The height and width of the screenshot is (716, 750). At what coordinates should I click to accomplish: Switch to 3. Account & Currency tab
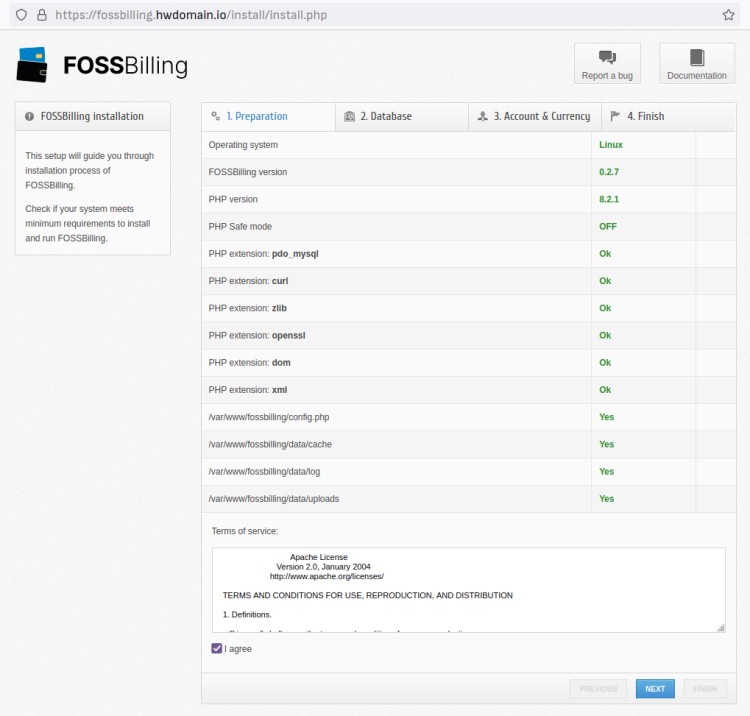(535, 116)
